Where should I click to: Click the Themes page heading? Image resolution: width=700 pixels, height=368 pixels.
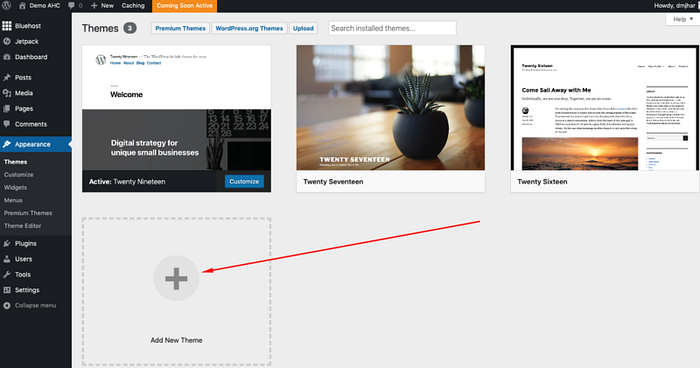pyautogui.click(x=100, y=28)
